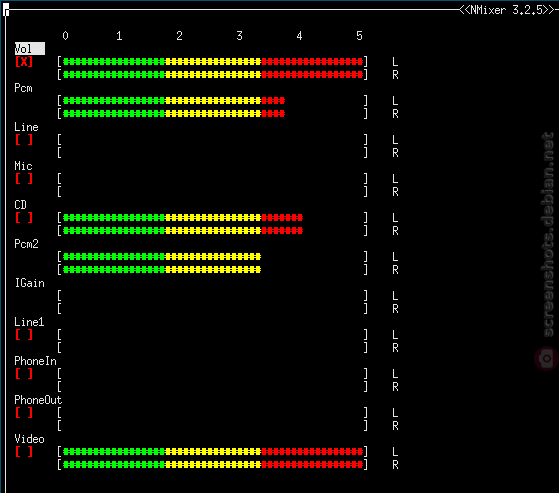Select the highlighted Vol channel label
The width and height of the screenshot is (559, 493).
(x=30, y=49)
